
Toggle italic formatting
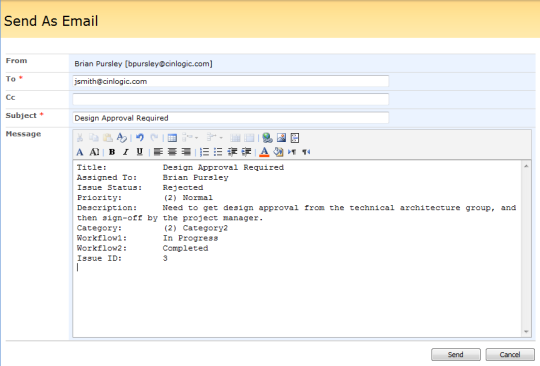(x=126, y=152)
